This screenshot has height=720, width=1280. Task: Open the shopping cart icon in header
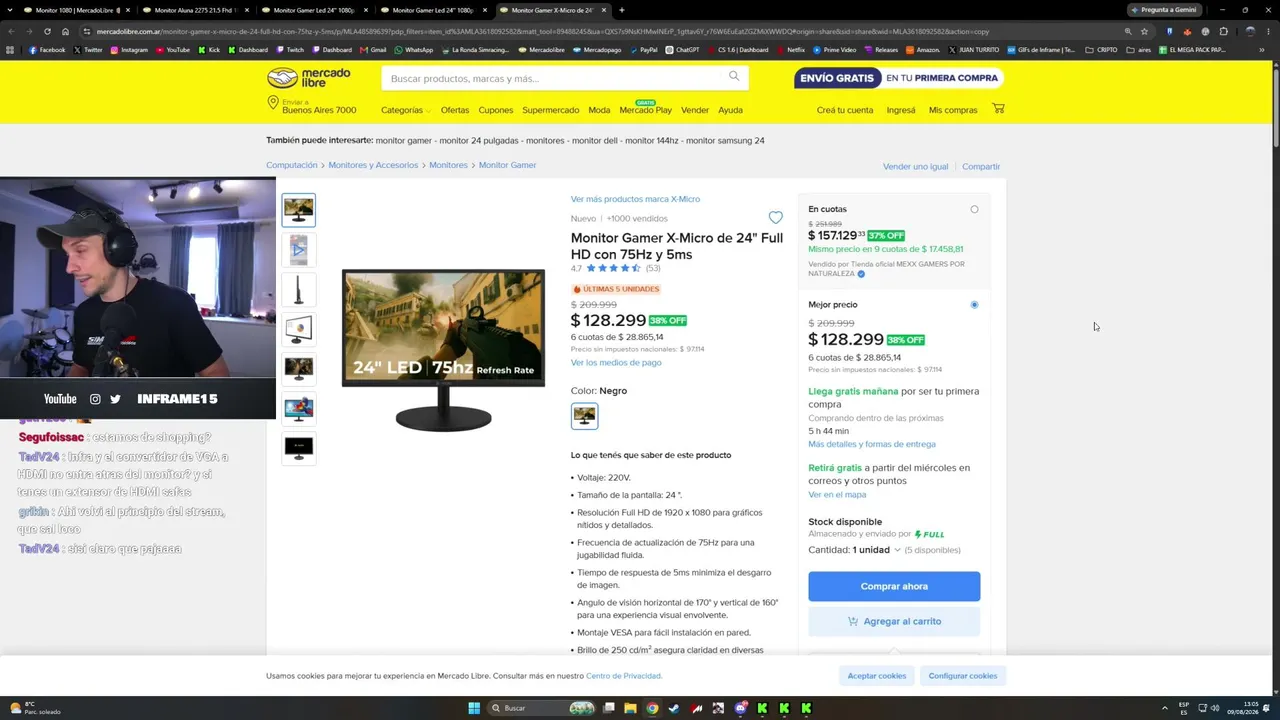coord(998,109)
